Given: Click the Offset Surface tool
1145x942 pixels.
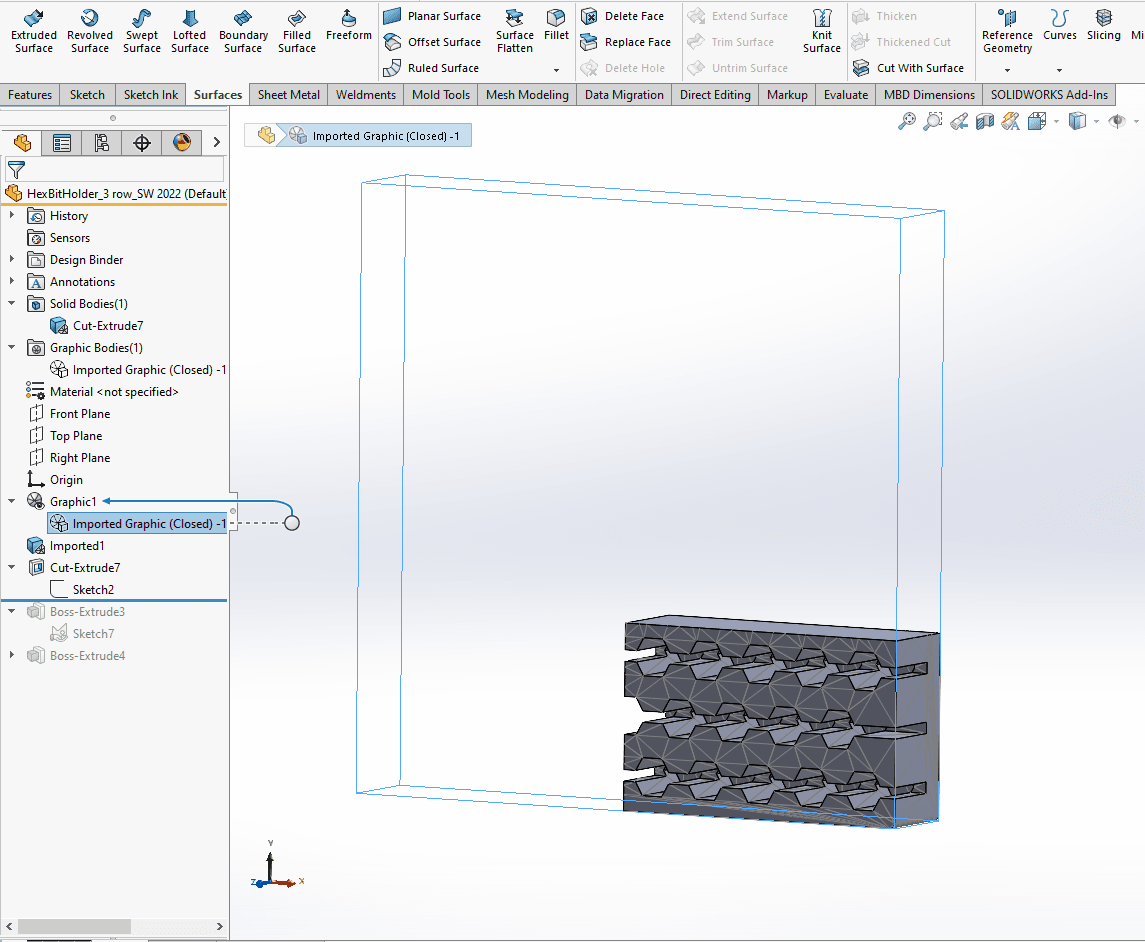Looking at the screenshot, I should point(432,42).
